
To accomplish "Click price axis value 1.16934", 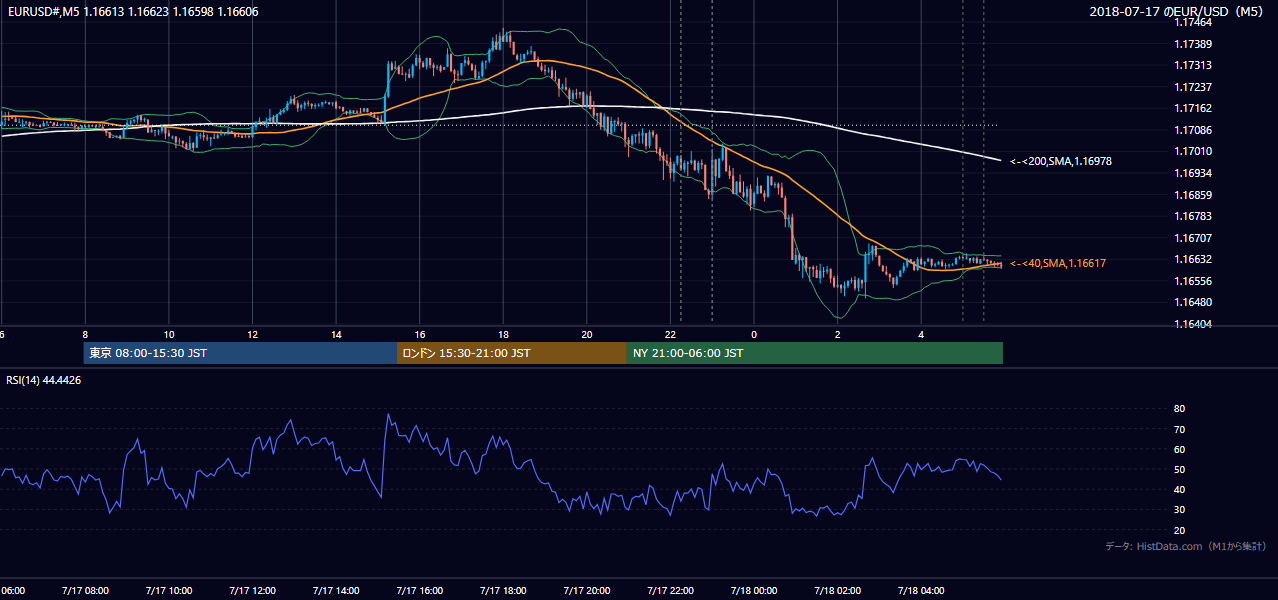I will pyautogui.click(x=1195, y=173).
